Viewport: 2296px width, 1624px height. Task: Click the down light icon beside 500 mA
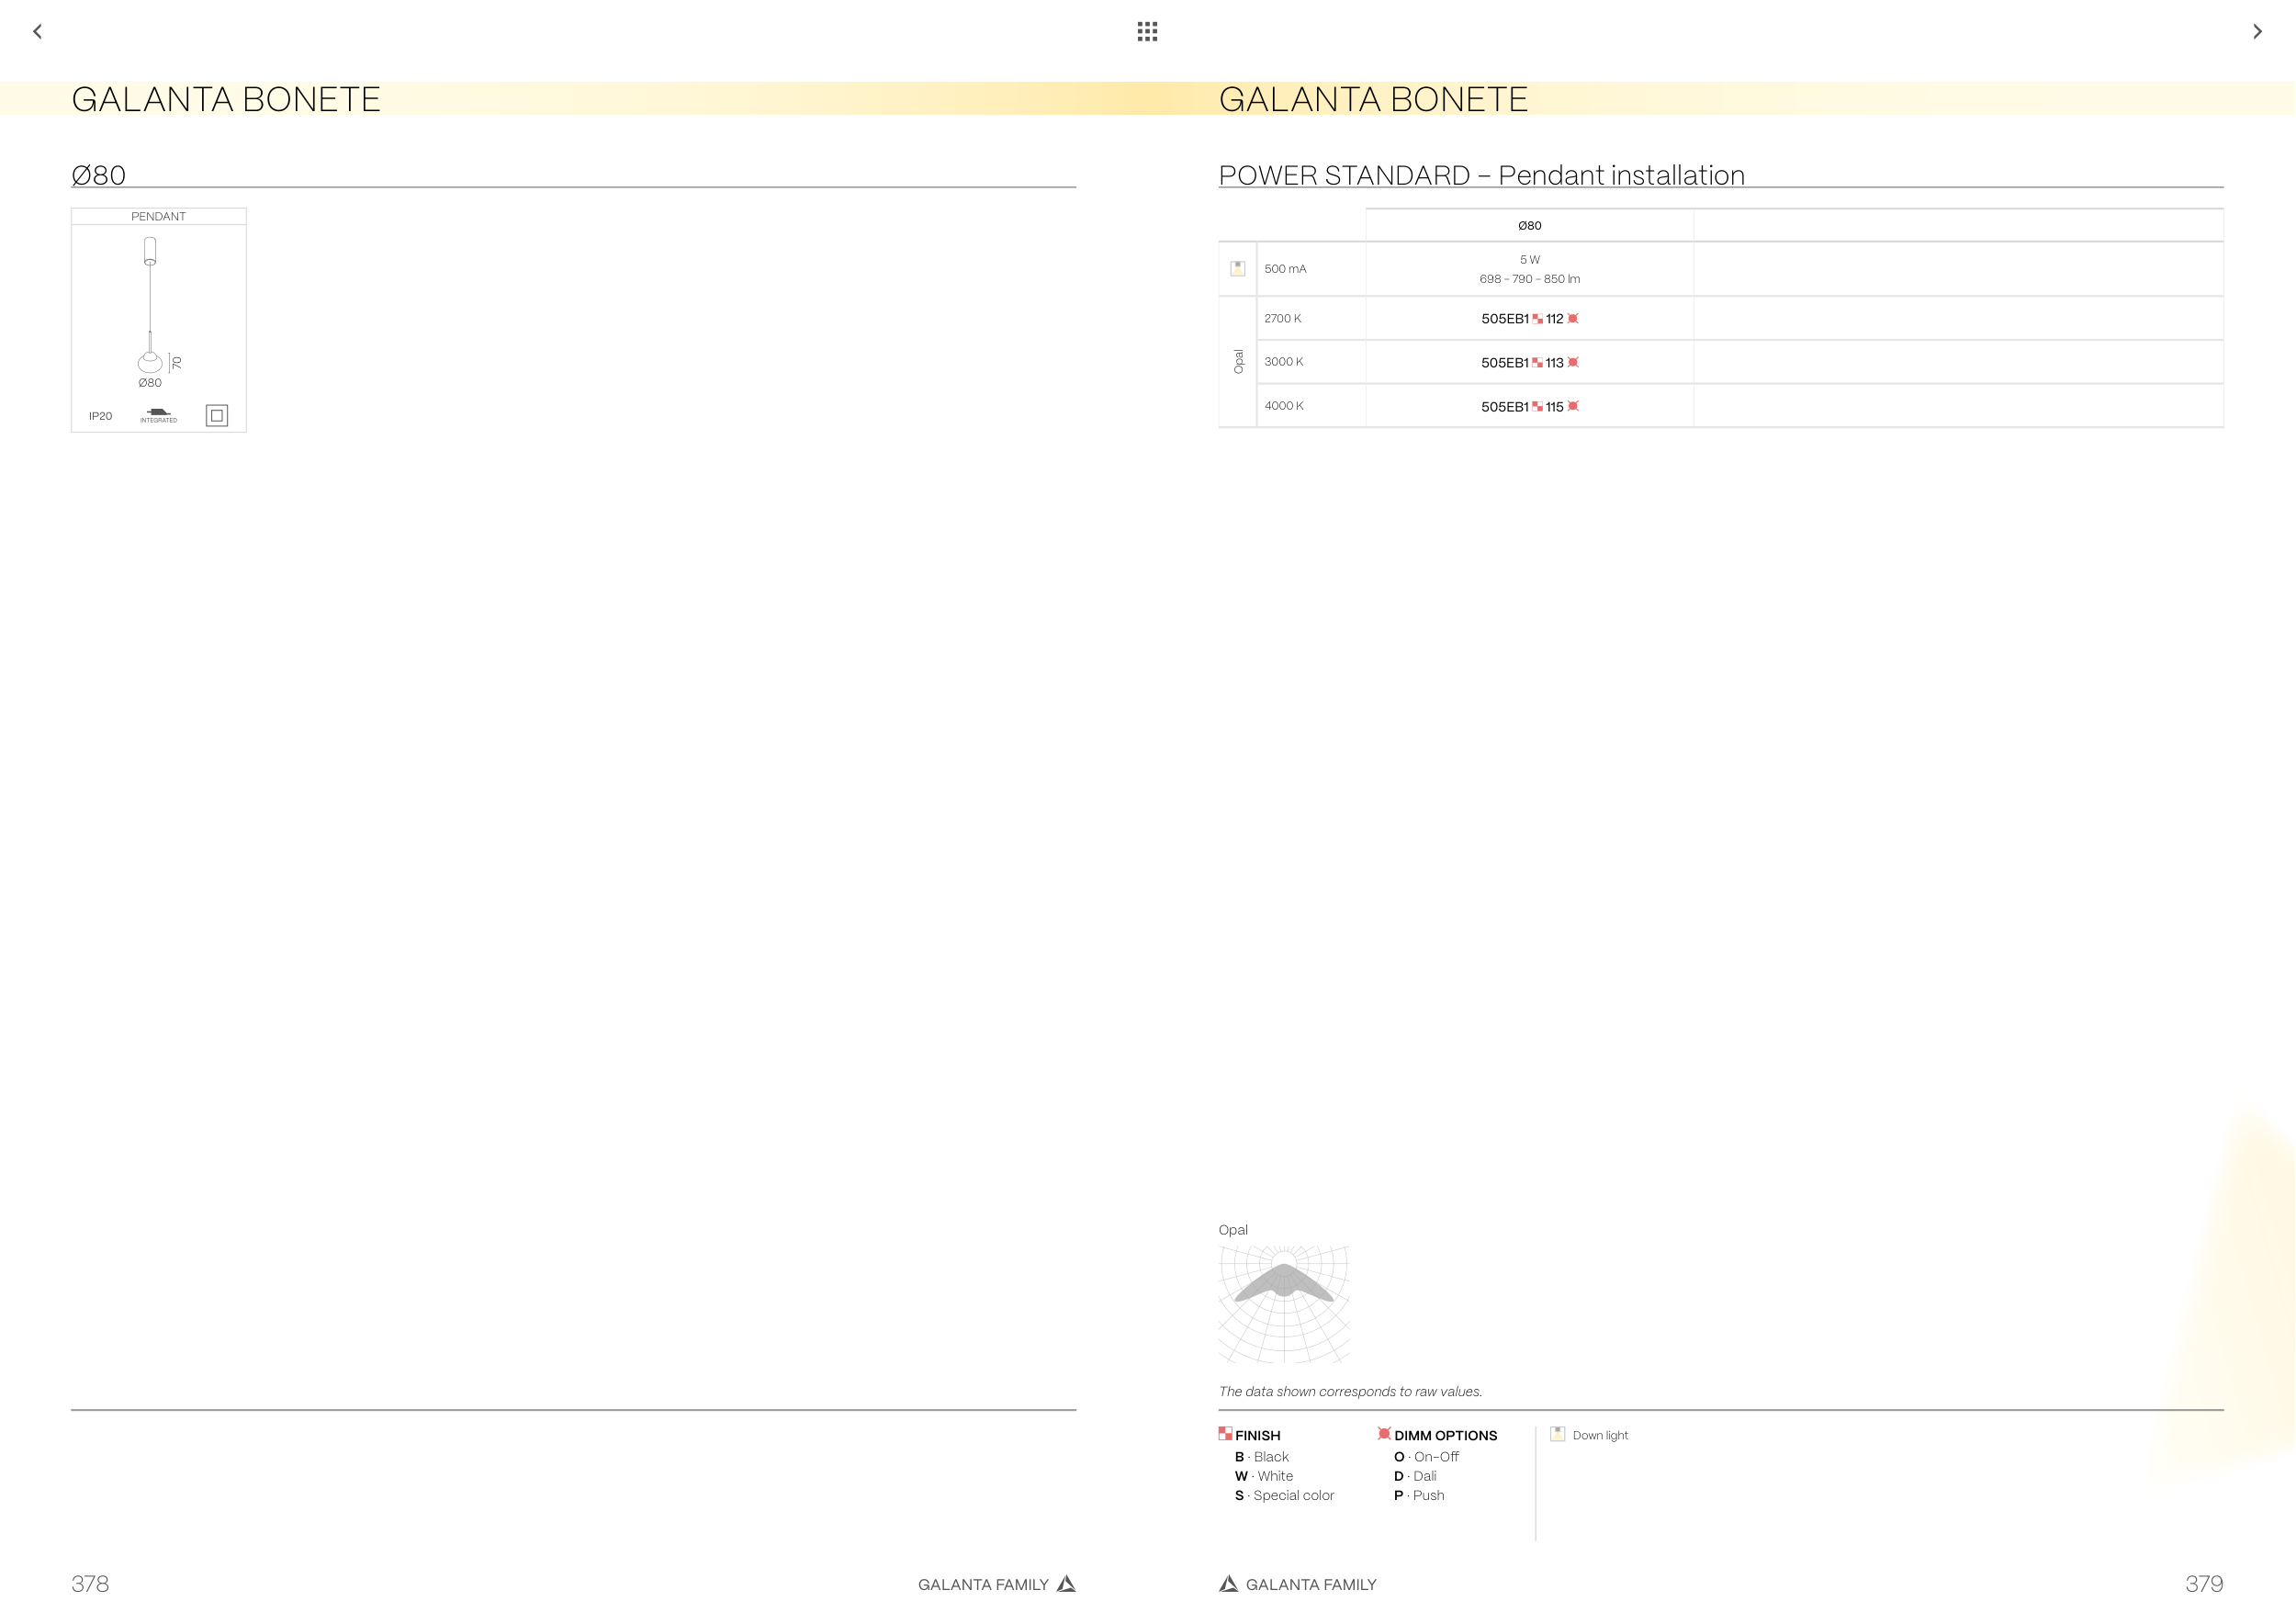[x=1237, y=268]
